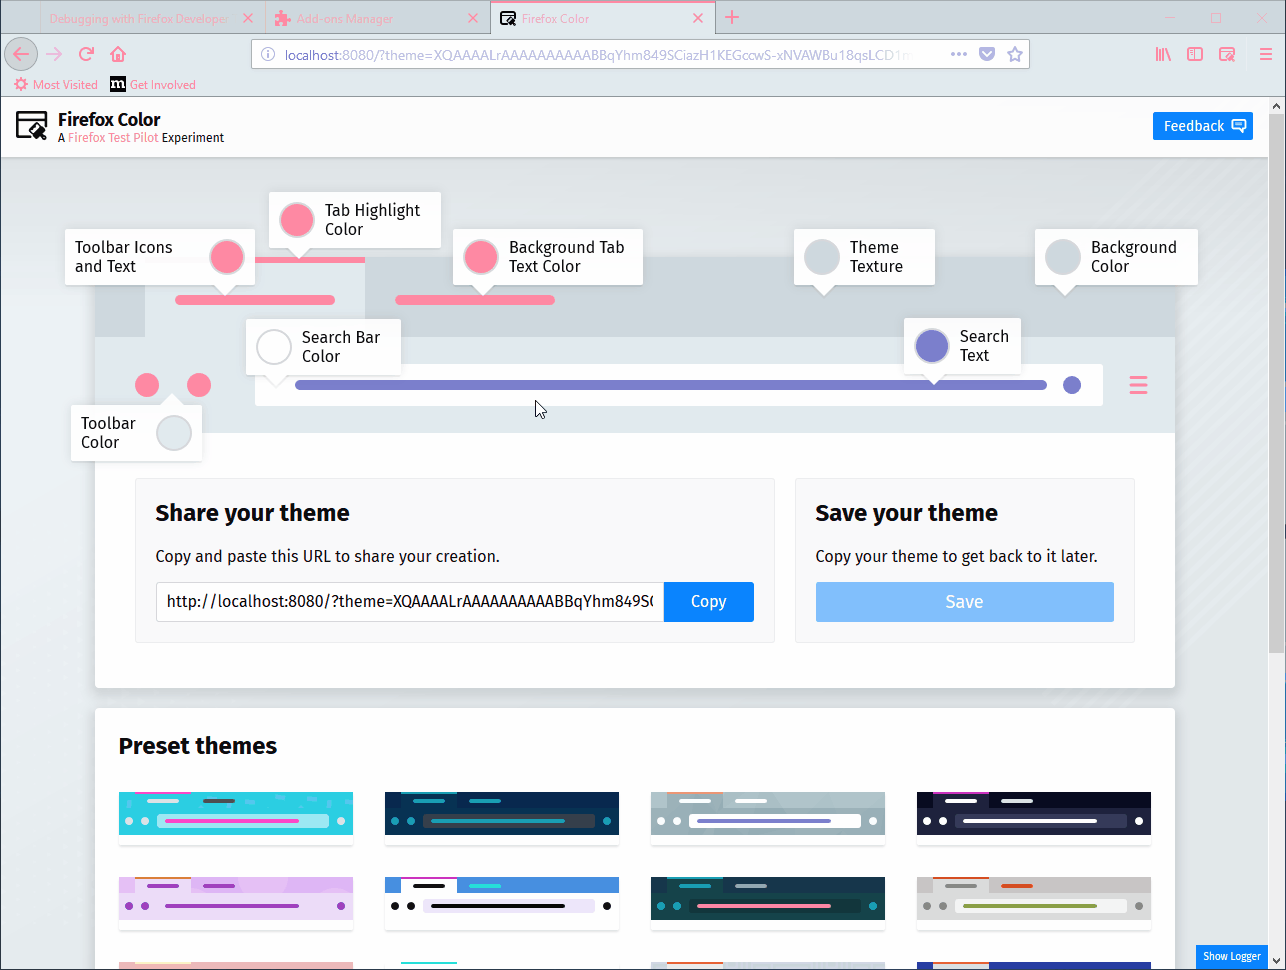Screen dimensions: 1286x970
Task: Open the Get Involved bookmark
Action: point(153,85)
